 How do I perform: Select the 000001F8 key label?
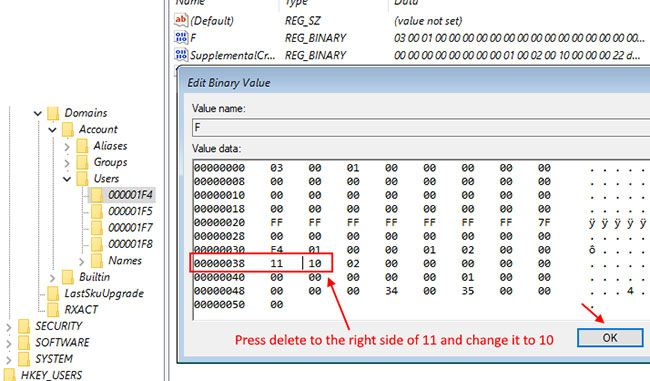(130, 244)
